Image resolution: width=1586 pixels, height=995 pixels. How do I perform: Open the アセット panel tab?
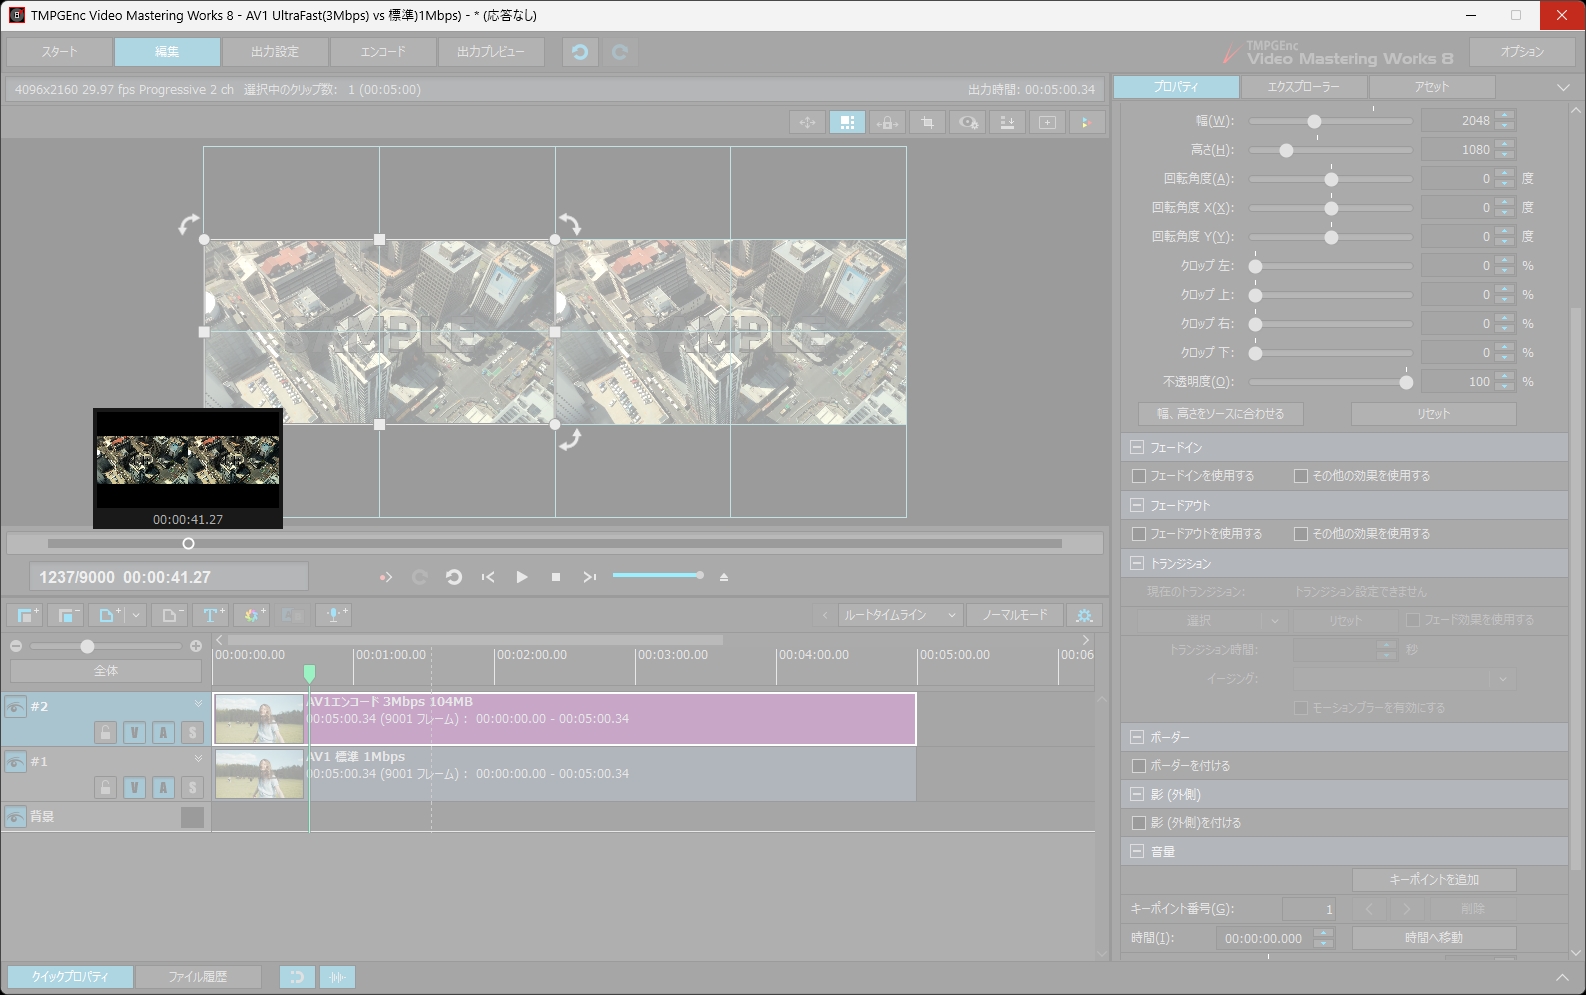coord(1432,87)
